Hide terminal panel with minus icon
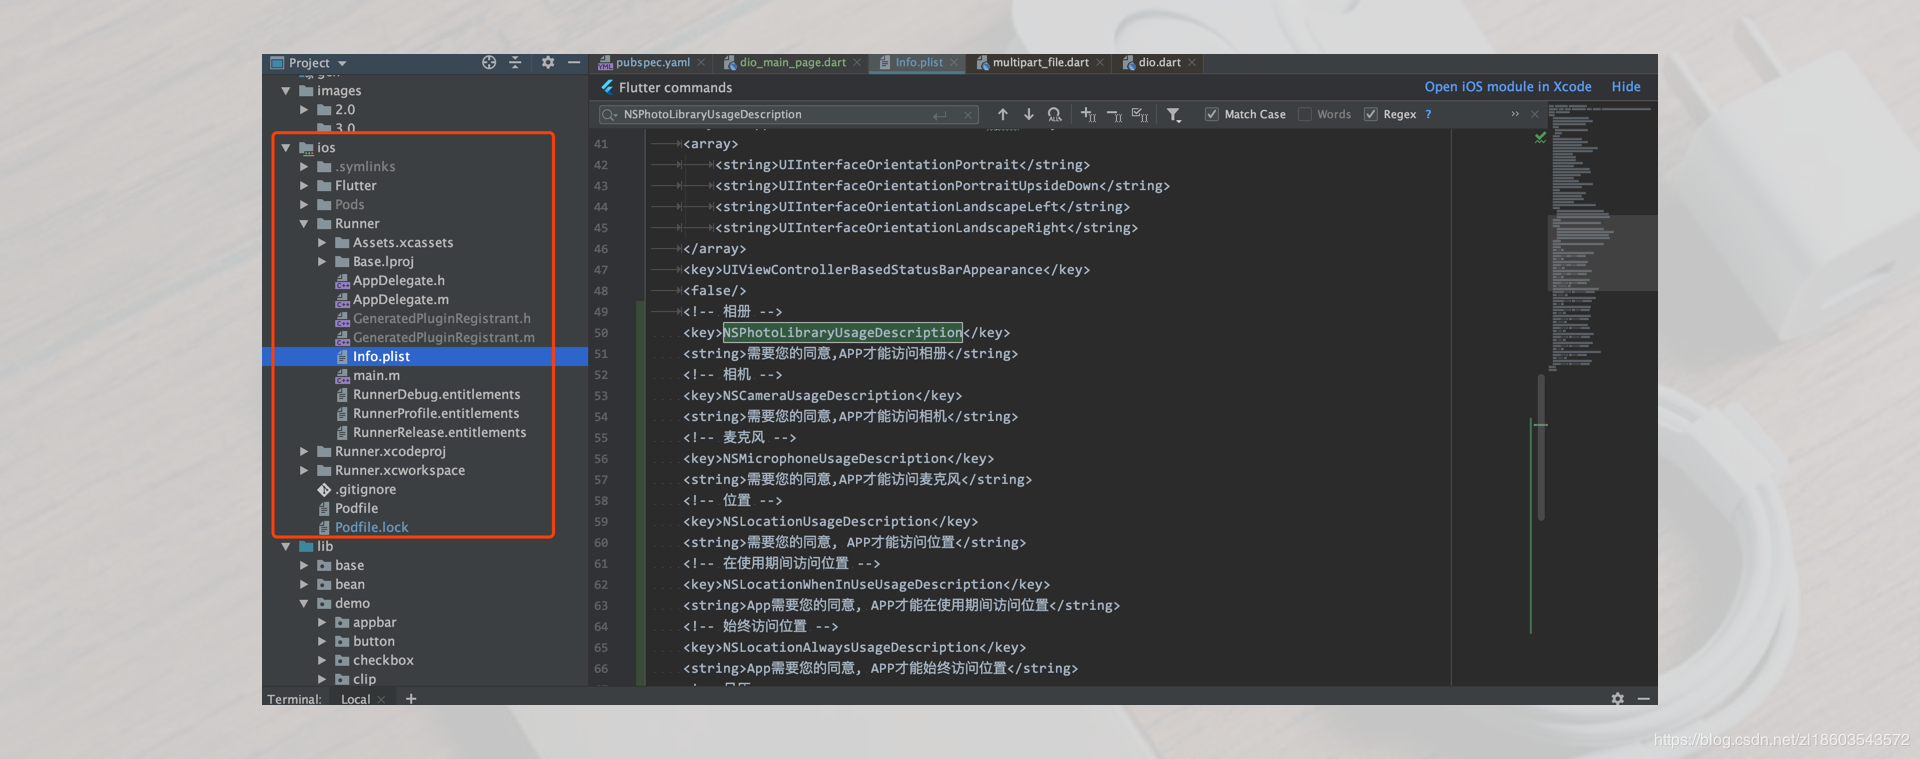 pos(1643,698)
